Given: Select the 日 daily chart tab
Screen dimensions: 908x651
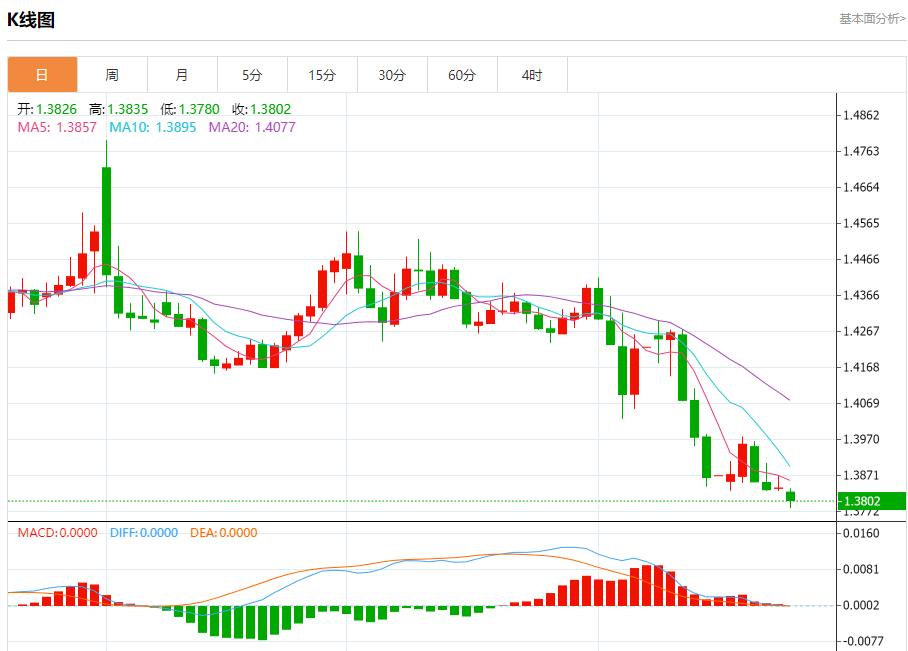Looking at the screenshot, I should 42,75.
